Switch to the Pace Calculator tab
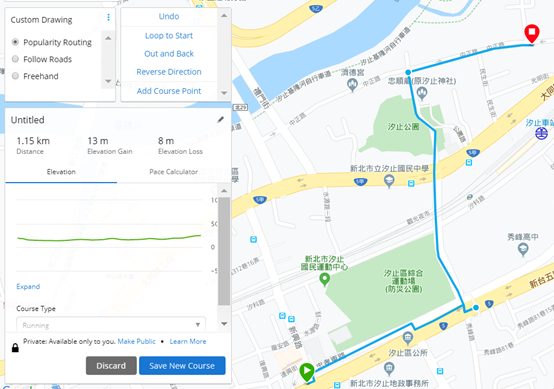The width and height of the screenshot is (554, 389). [x=173, y=172]
